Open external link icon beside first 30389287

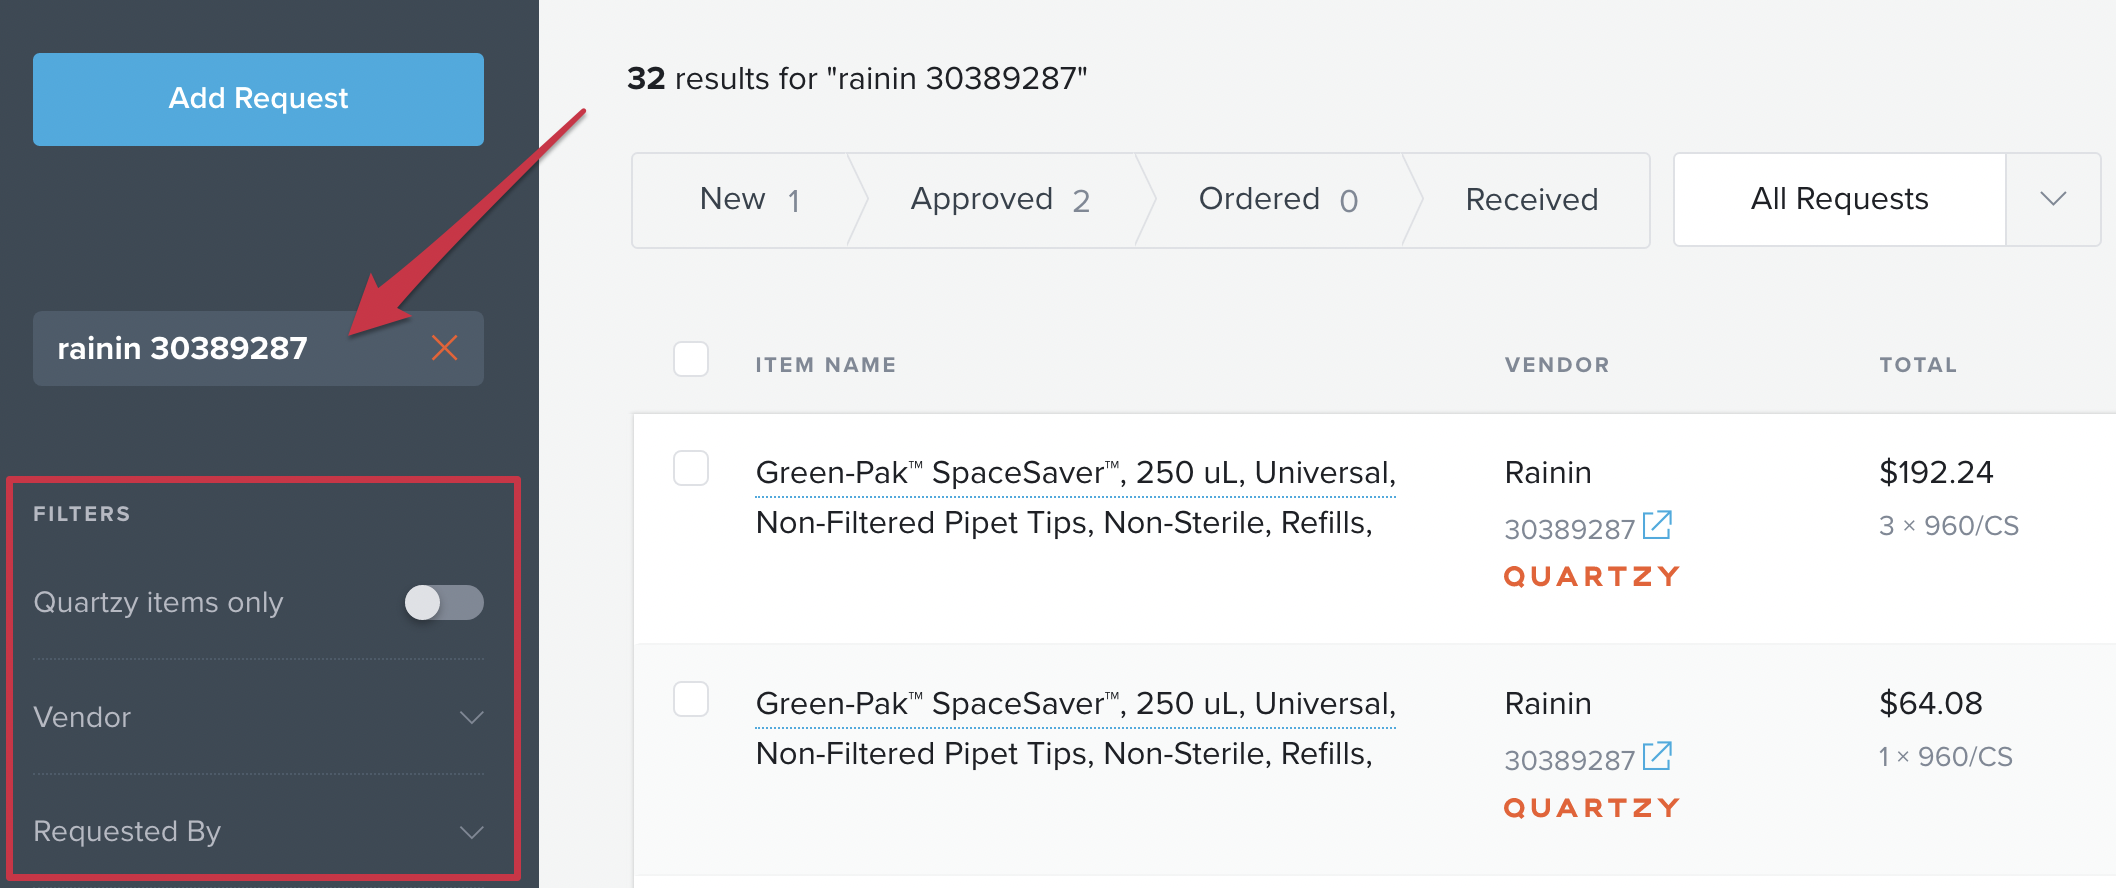[1657, 525]
